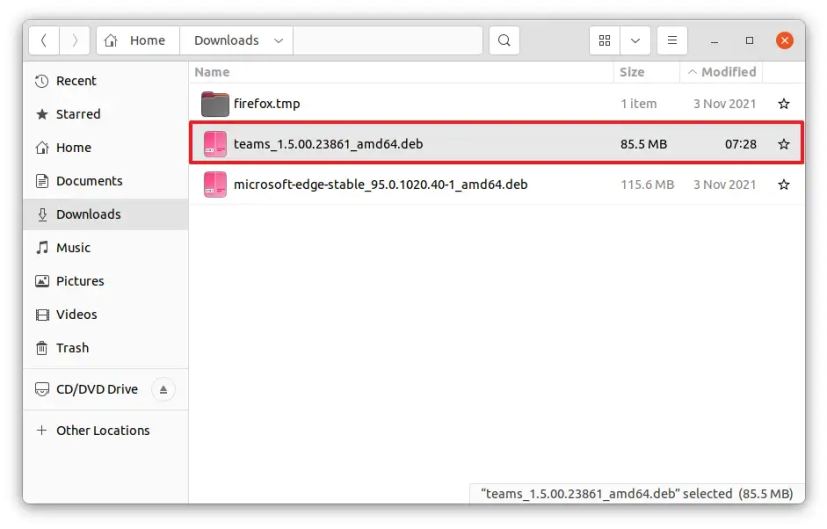Select the firefox.tmp folder name

(267, 104)
